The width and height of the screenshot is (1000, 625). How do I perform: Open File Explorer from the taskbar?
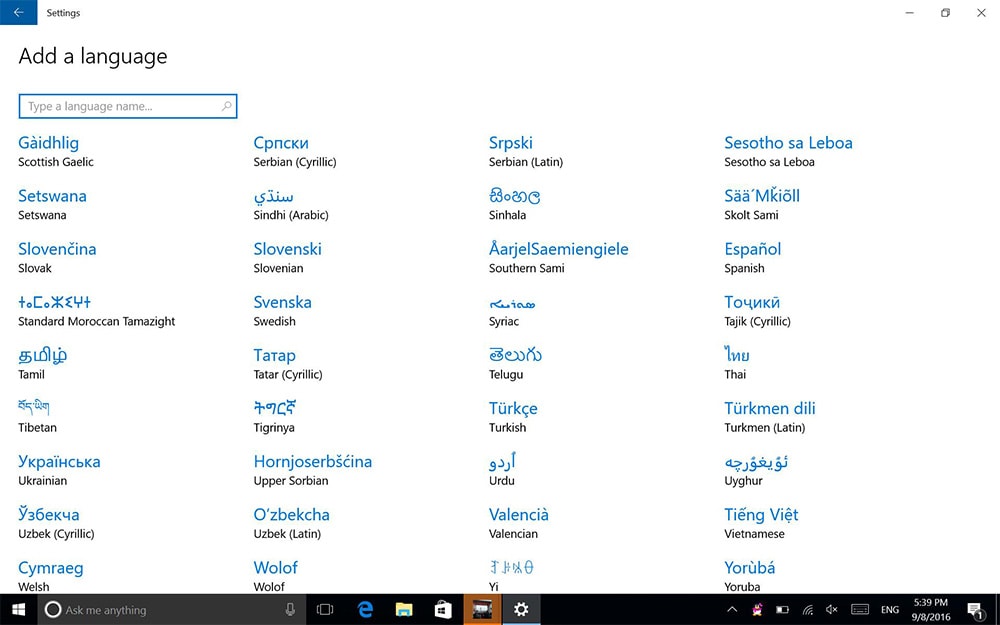coord(404,609)
